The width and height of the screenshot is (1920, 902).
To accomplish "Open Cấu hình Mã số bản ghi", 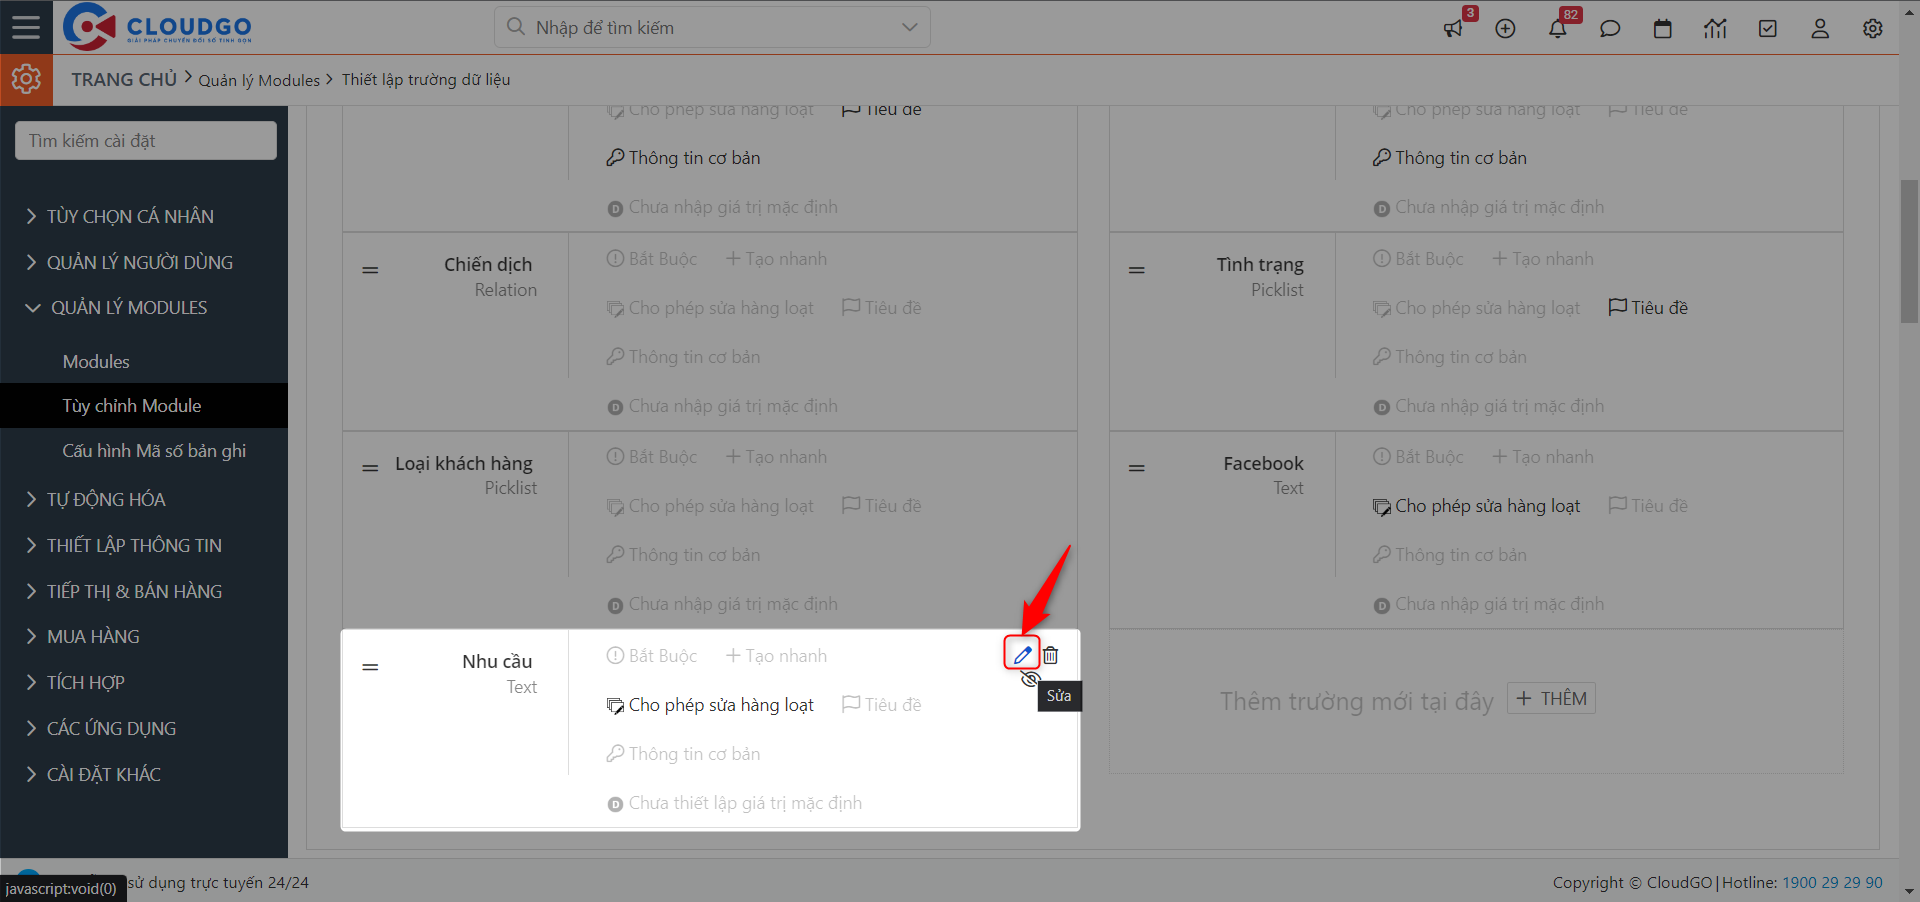I will coord(154,451).
